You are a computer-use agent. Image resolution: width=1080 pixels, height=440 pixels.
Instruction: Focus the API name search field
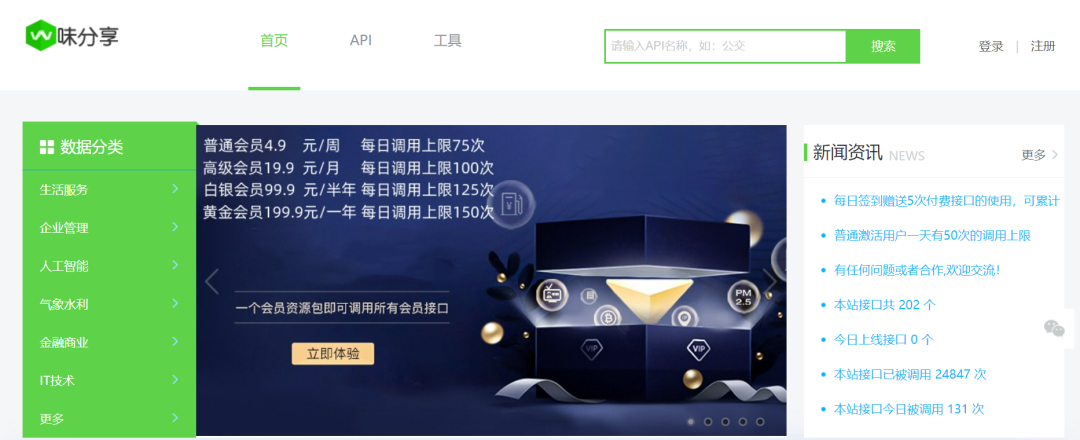(725, 46)
